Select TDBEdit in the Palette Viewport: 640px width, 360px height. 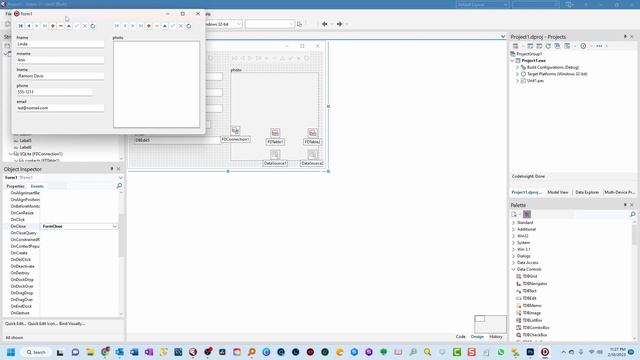tap(529, 298)
